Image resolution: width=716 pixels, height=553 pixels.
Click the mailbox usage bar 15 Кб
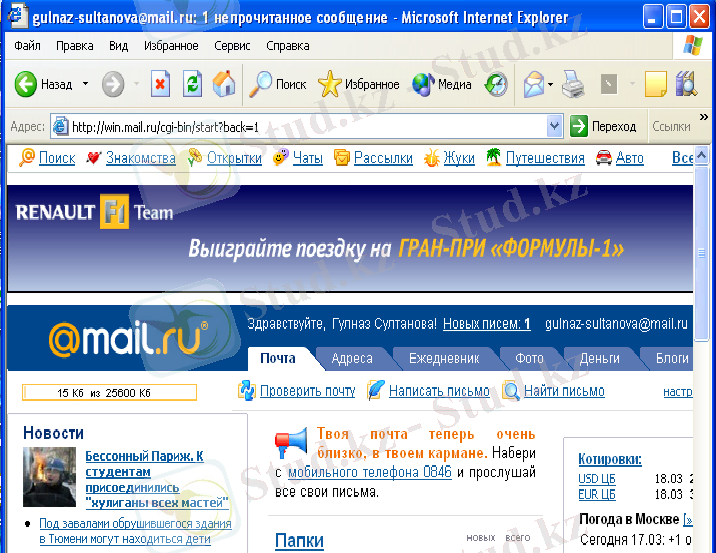point(109,393)
